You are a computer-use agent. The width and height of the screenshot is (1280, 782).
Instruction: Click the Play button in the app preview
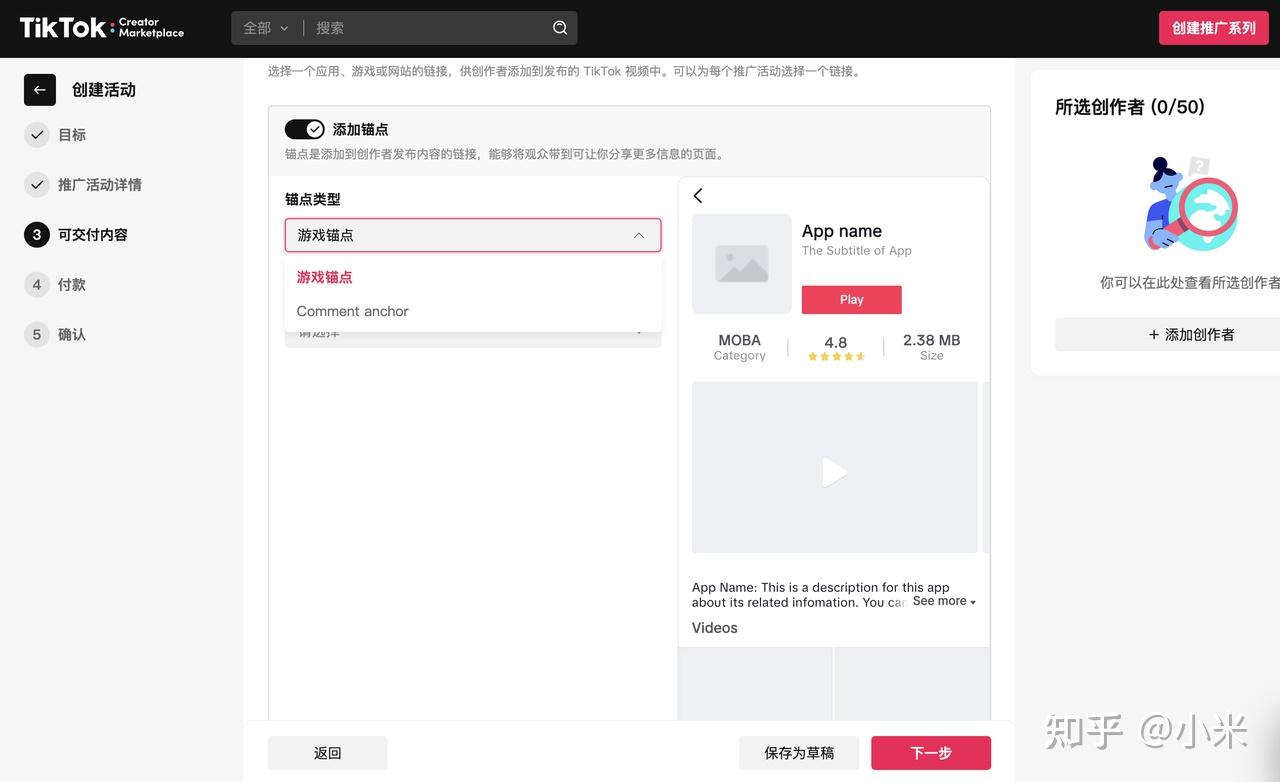(x=851, y=299)
